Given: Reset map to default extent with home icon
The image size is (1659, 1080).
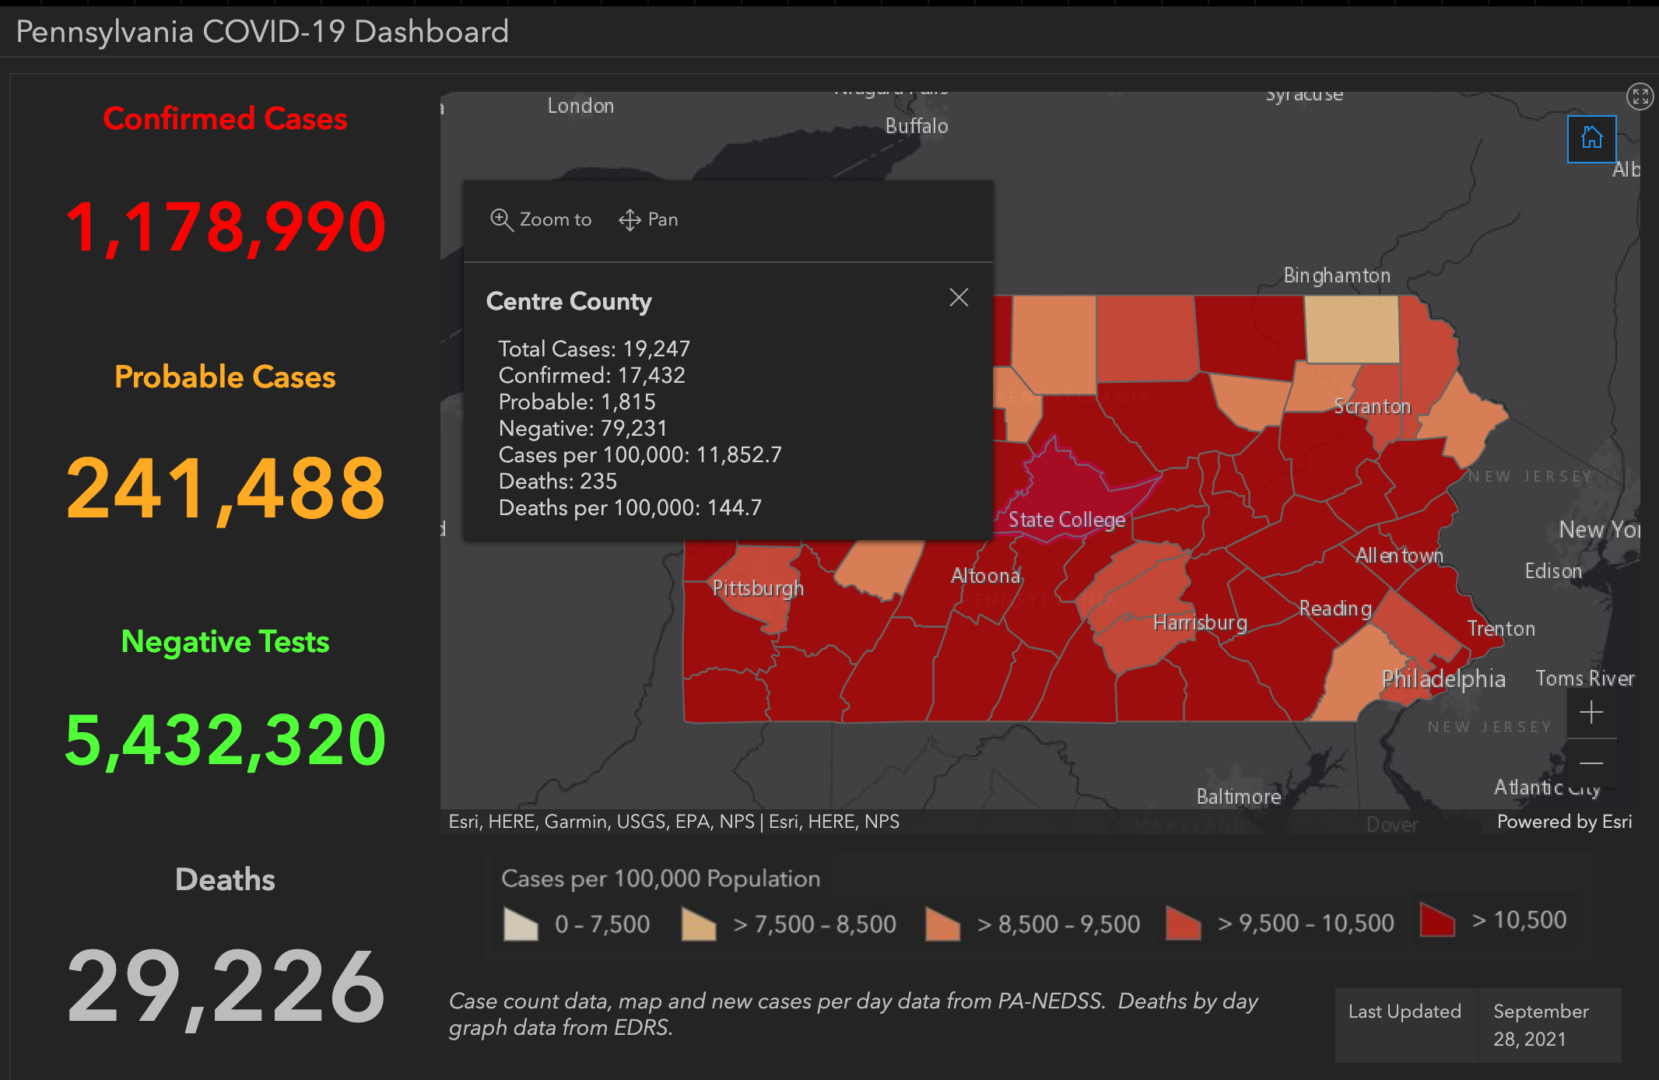Looking at the screenshot, I should 1591,138.
